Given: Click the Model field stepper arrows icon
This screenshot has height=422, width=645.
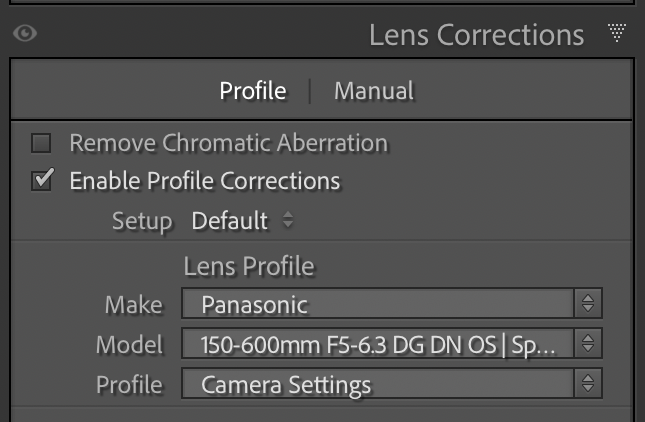Looking at the screenshot, I should 588,345.
